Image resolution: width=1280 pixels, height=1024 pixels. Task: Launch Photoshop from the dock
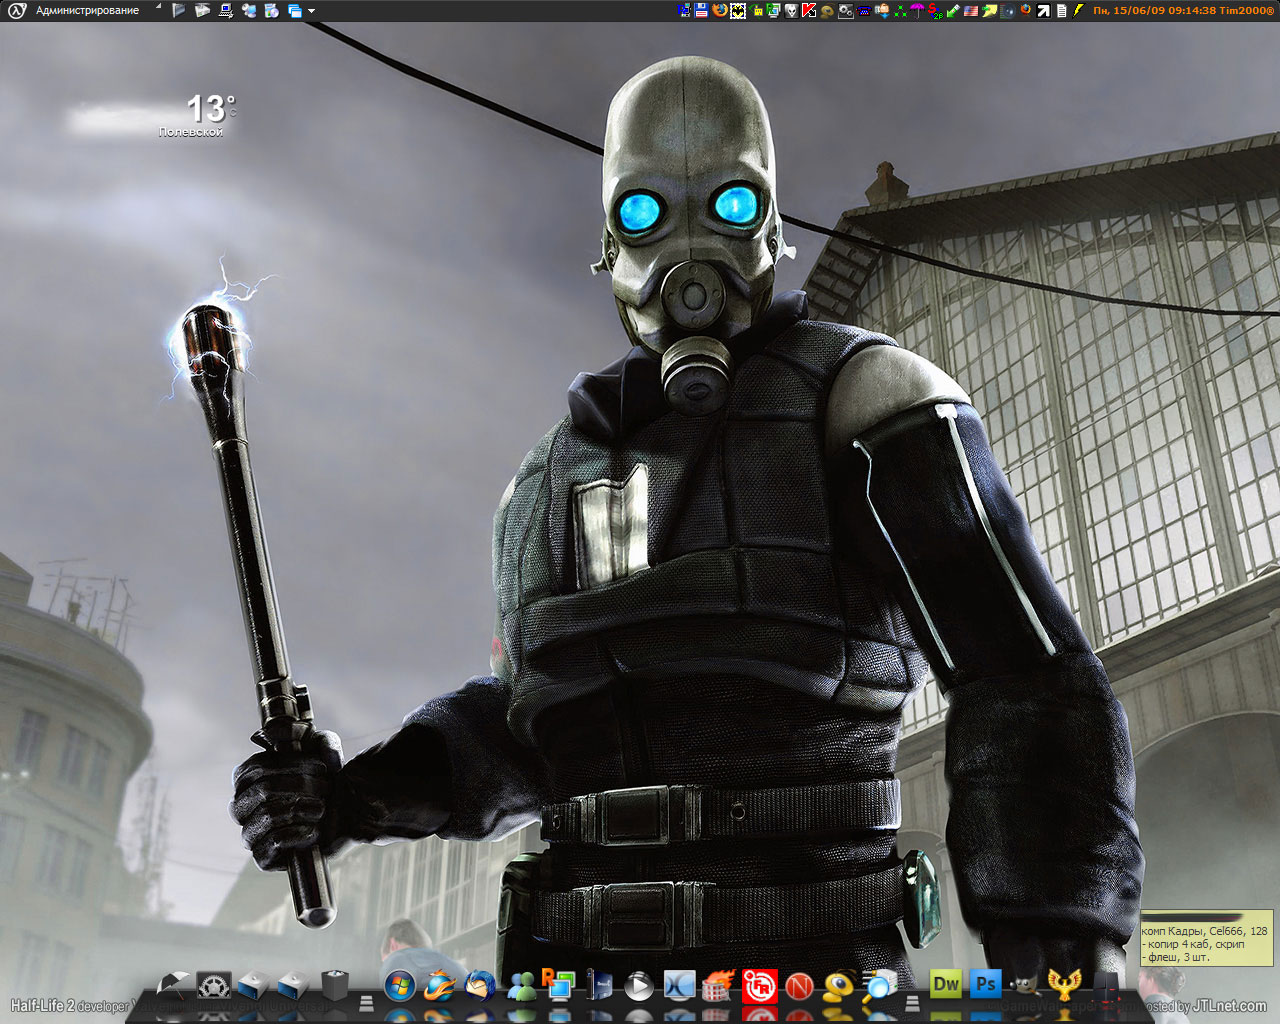click(x=985, y=983)
